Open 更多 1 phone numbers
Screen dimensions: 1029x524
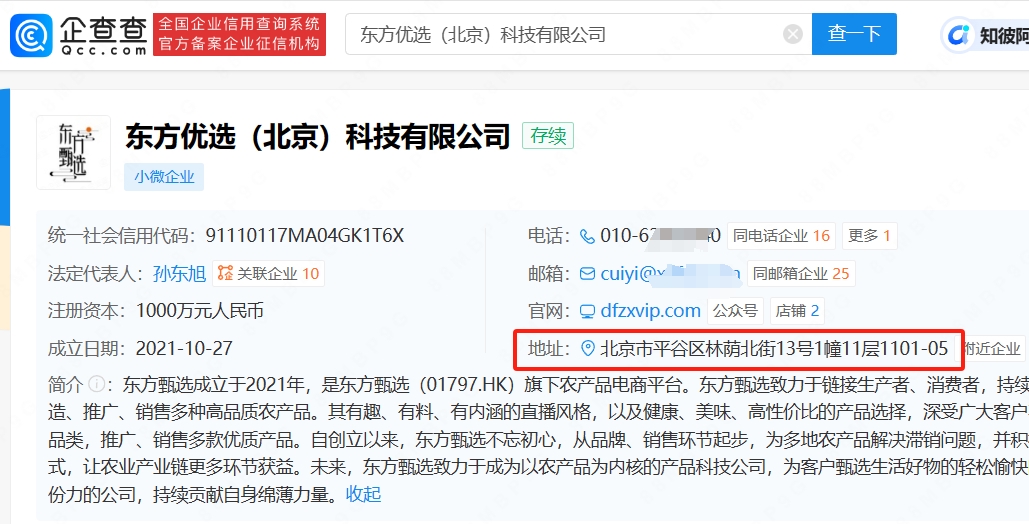coord(870,236)
